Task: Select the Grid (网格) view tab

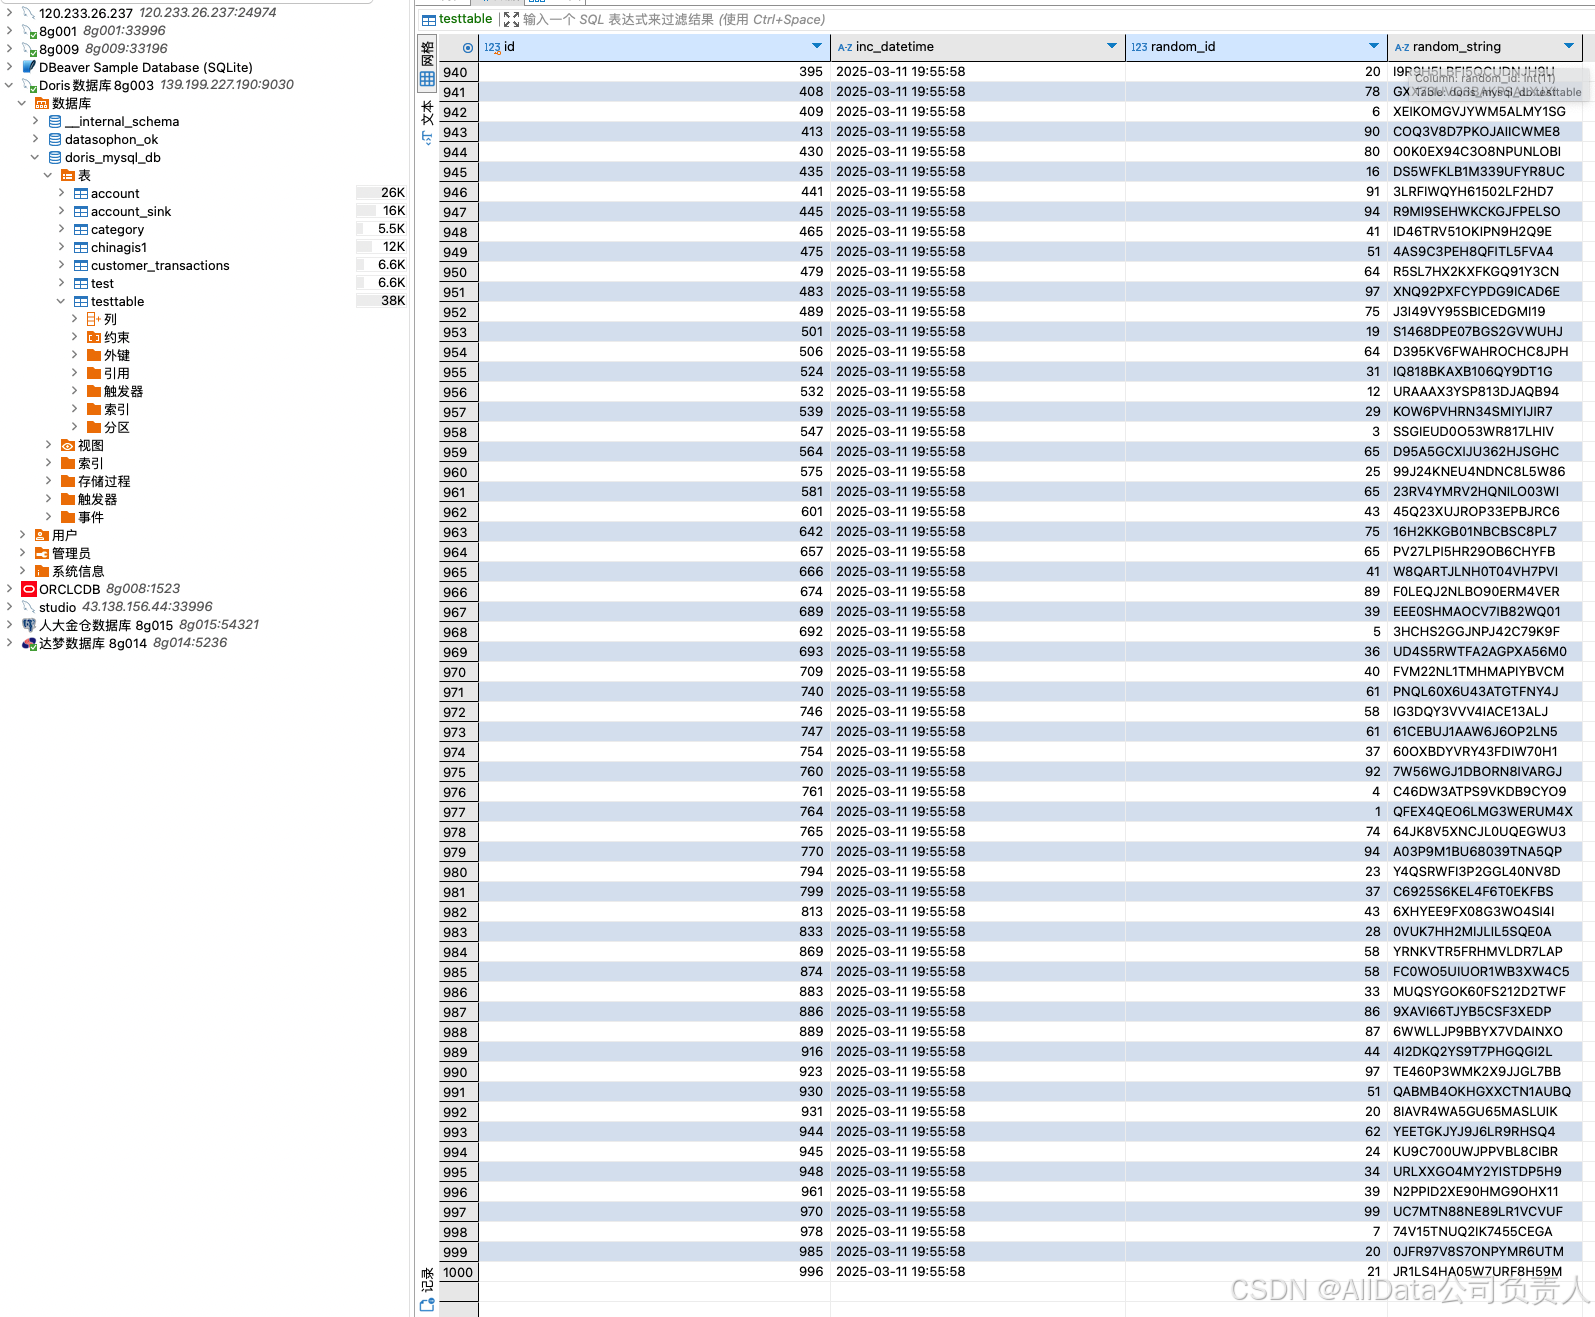Action: tap(427, 66)
